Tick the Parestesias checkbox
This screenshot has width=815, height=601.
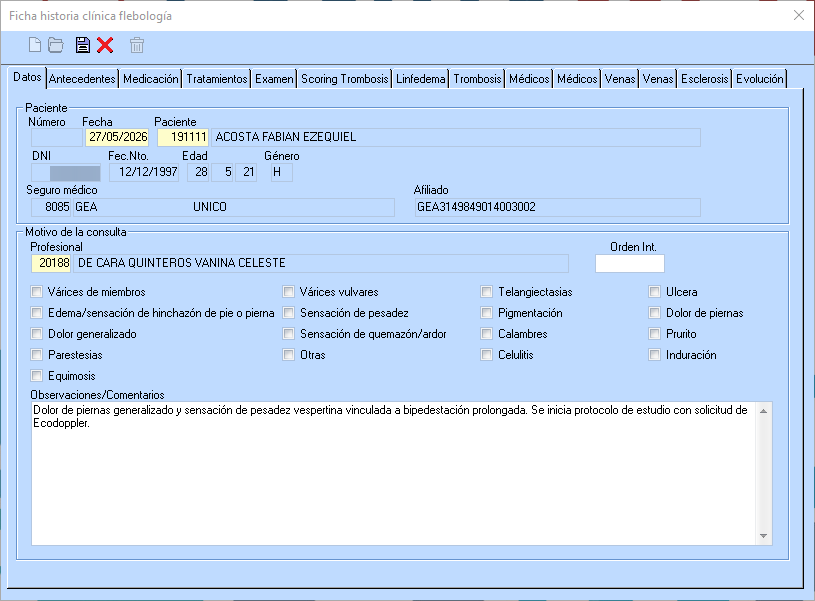(36, 355)
